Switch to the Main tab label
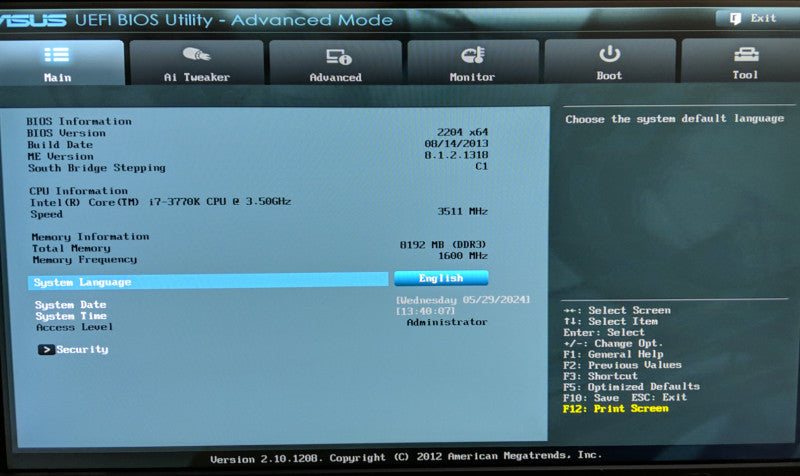This screenshot has height=476, width=800. tap(58, 78)
